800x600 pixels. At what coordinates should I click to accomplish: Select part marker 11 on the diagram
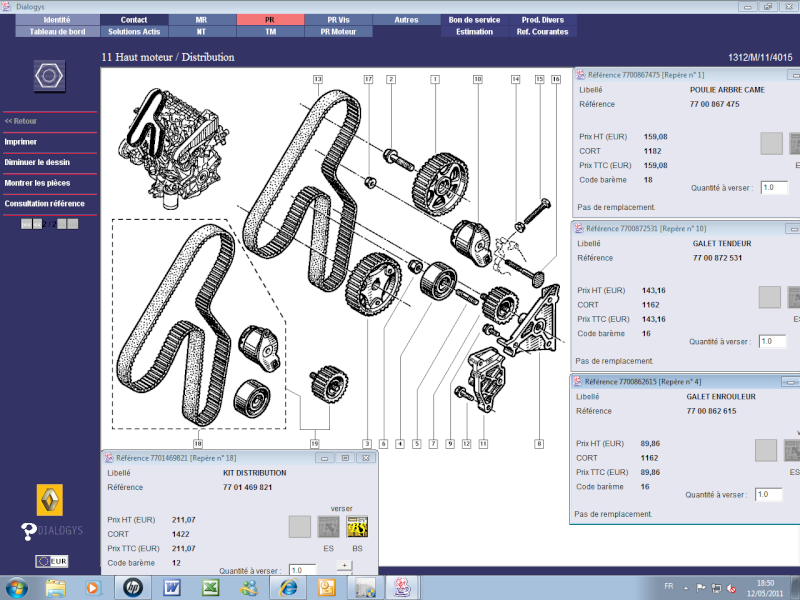(x=483, y=444)
